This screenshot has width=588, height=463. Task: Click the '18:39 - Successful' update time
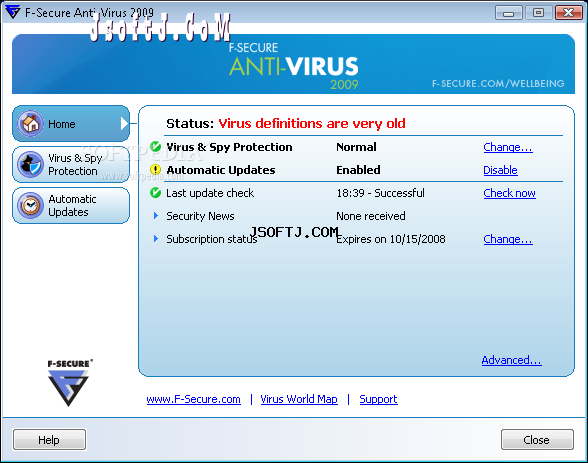point(380,193)
